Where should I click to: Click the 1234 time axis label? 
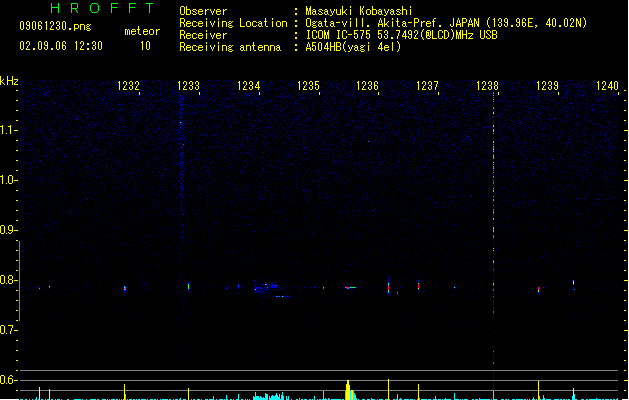(249, 86)
